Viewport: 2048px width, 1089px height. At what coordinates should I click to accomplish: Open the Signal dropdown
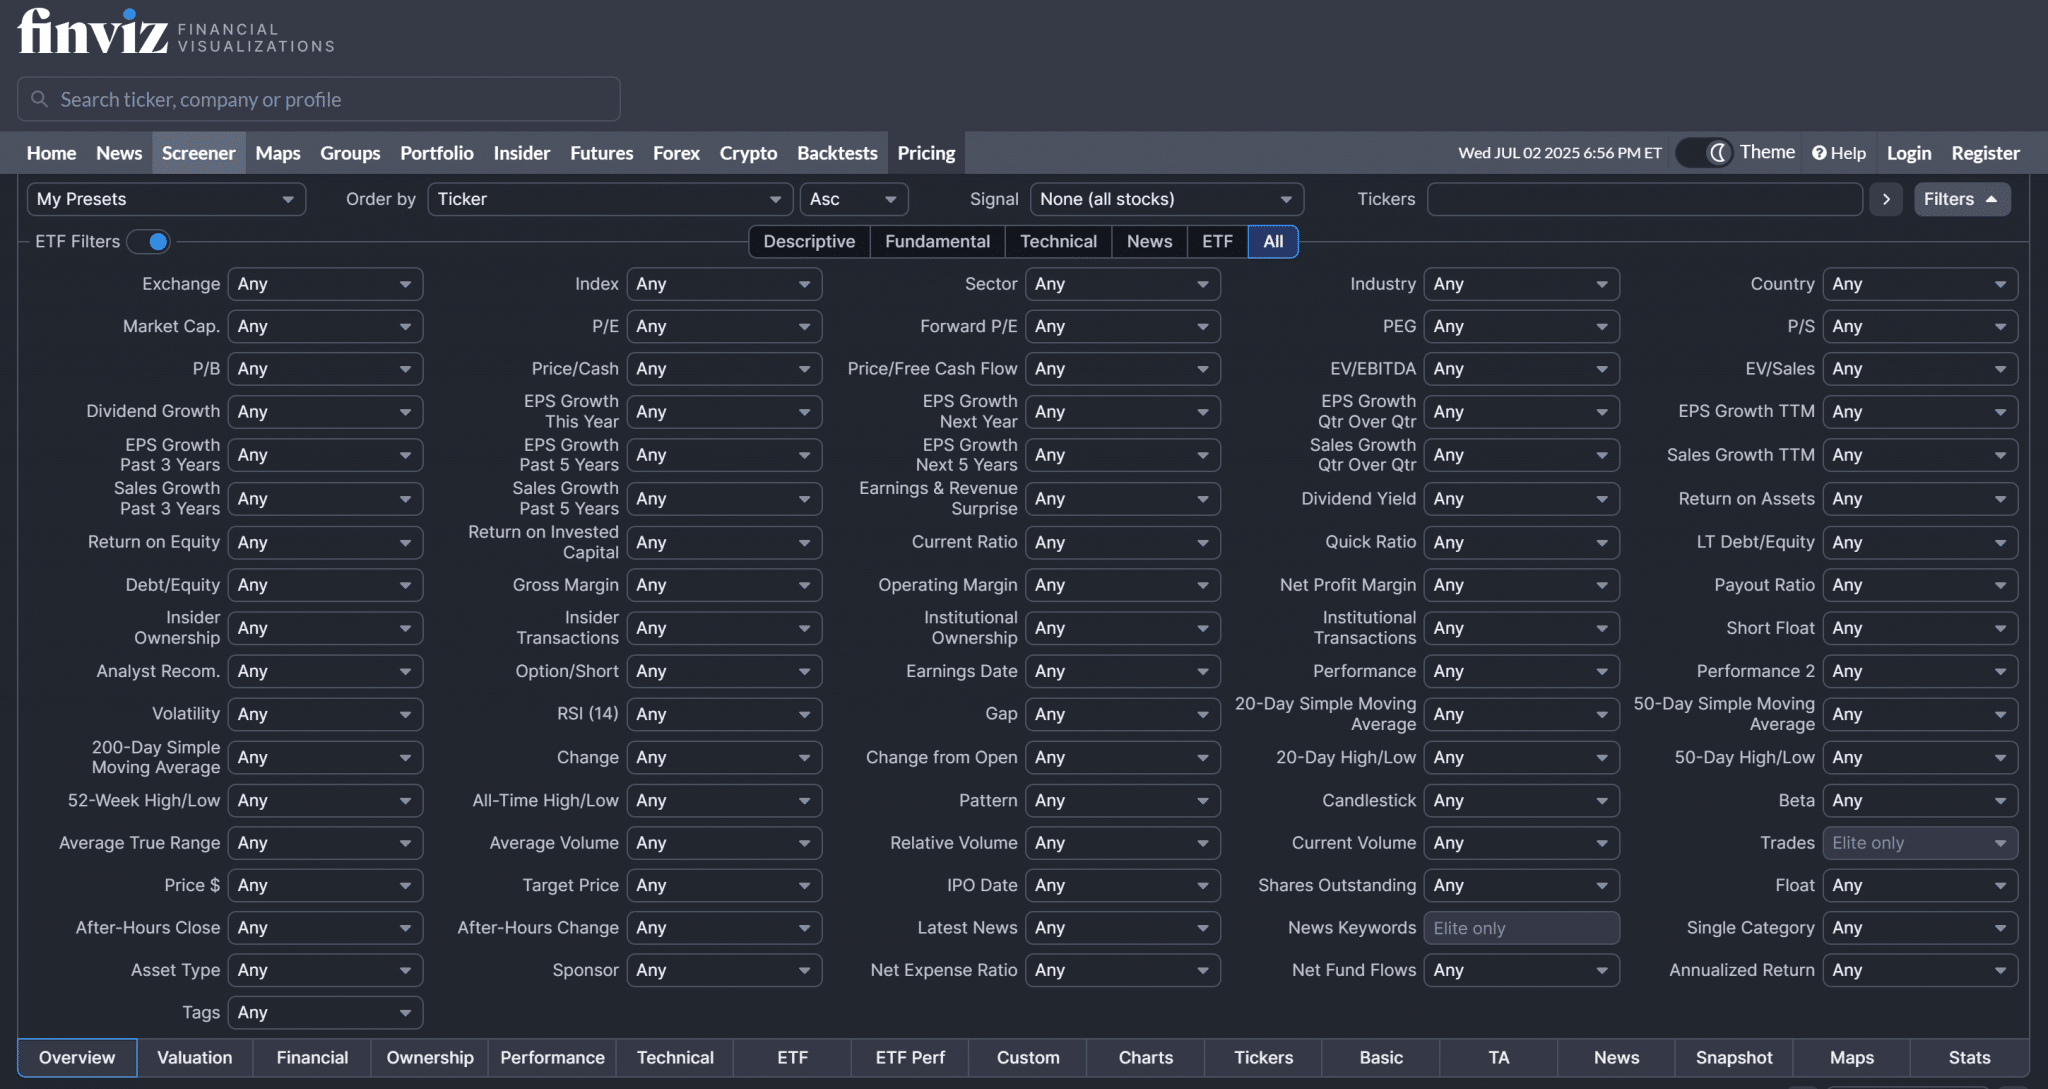(1166, 199)
